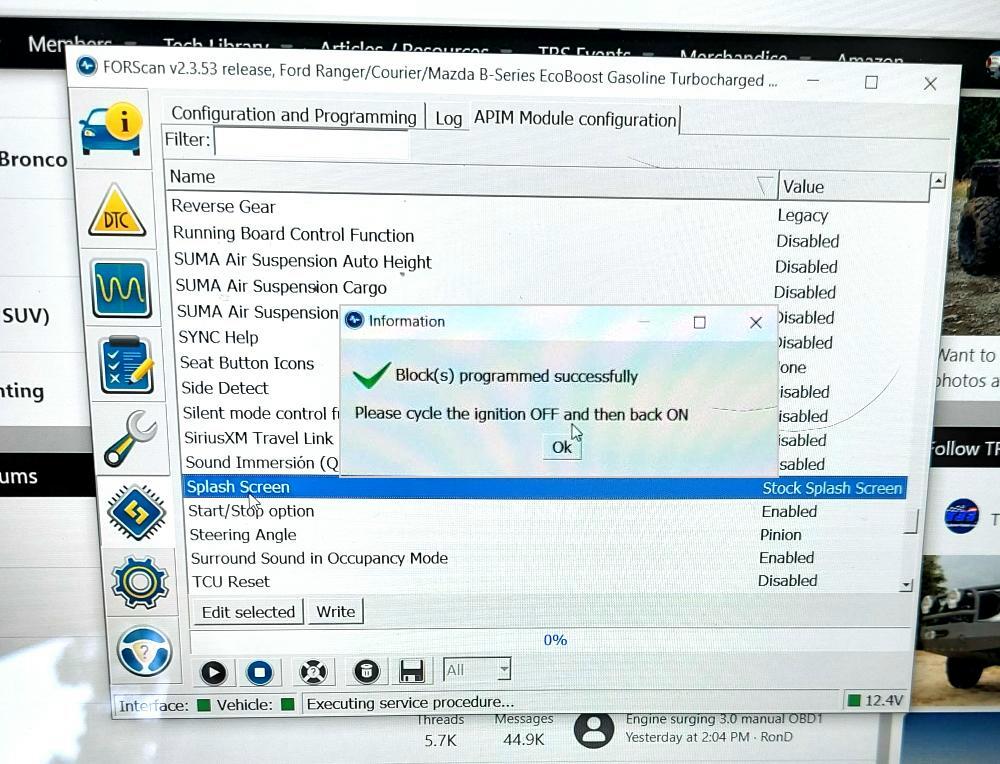This screenshot has width=1000, height=764.
Task: Click the Edit selected button
Action: click(x=248, y=612)
